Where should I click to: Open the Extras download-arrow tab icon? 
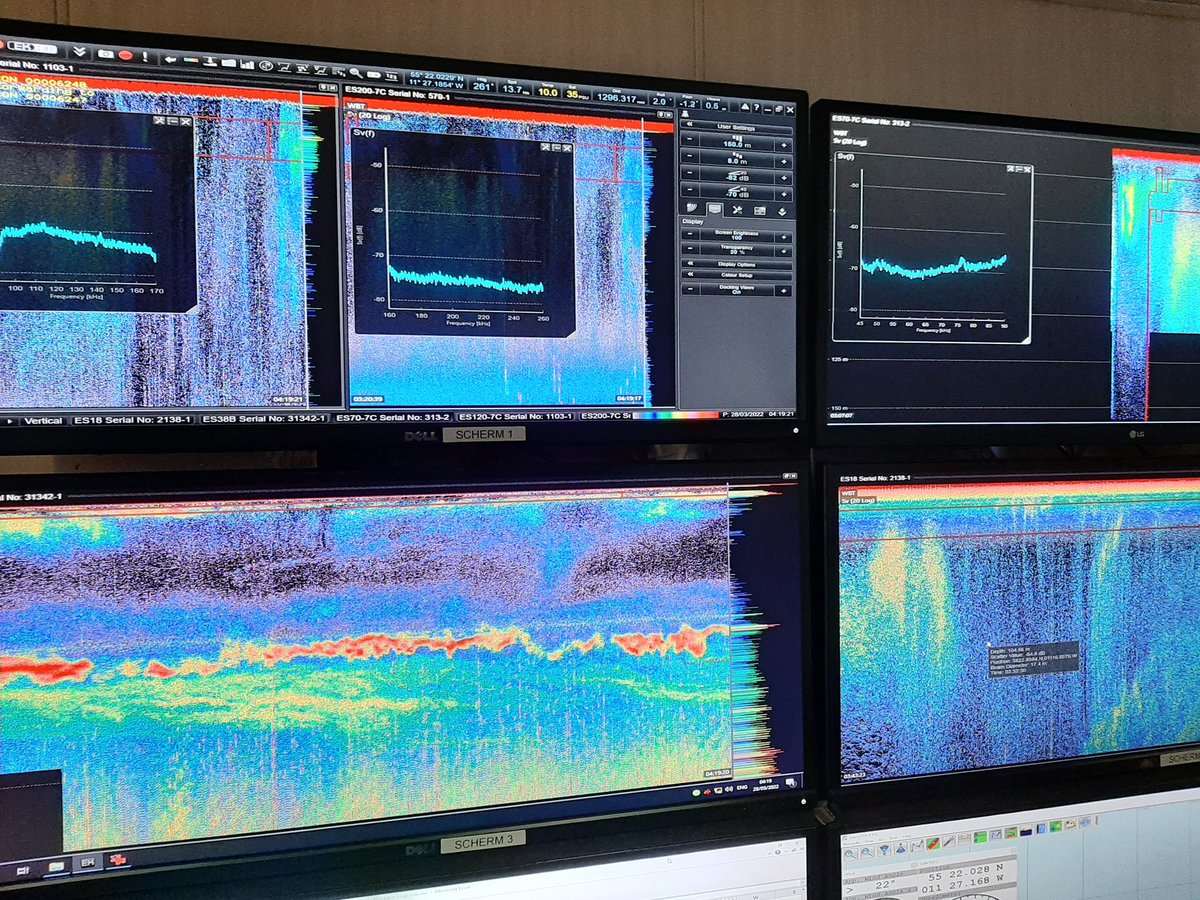tap(782, 211)
